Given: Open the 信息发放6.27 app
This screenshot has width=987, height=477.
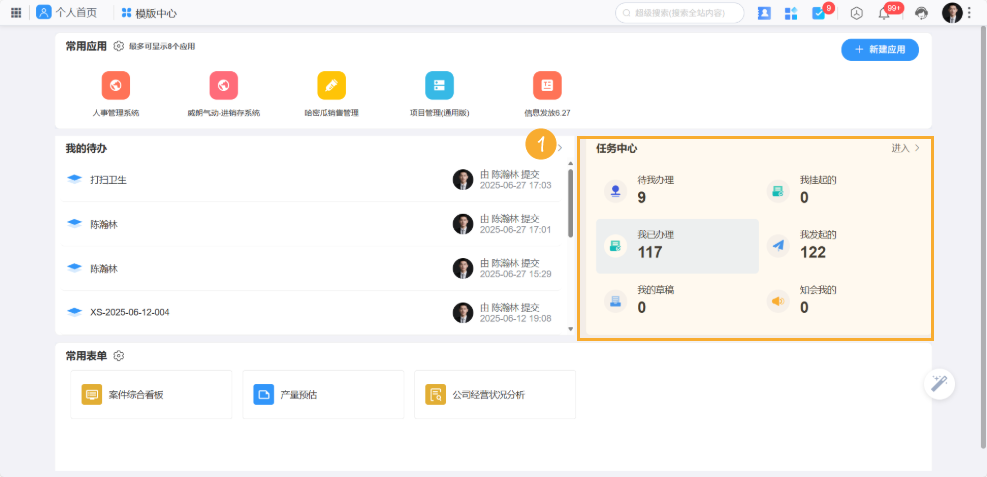Looking at the screenshot, I should click(x=547, y=85).
